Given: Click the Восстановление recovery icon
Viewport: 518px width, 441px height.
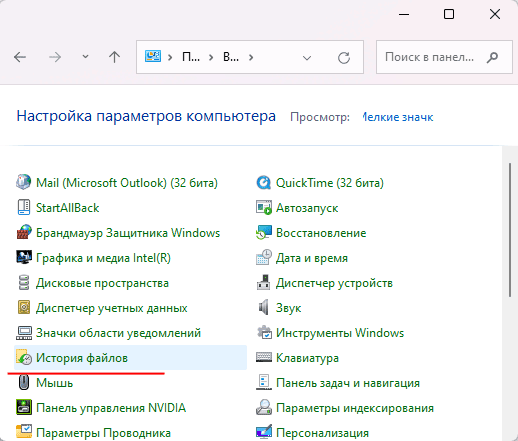Looking at the screenshot, I should click(264, 232).
